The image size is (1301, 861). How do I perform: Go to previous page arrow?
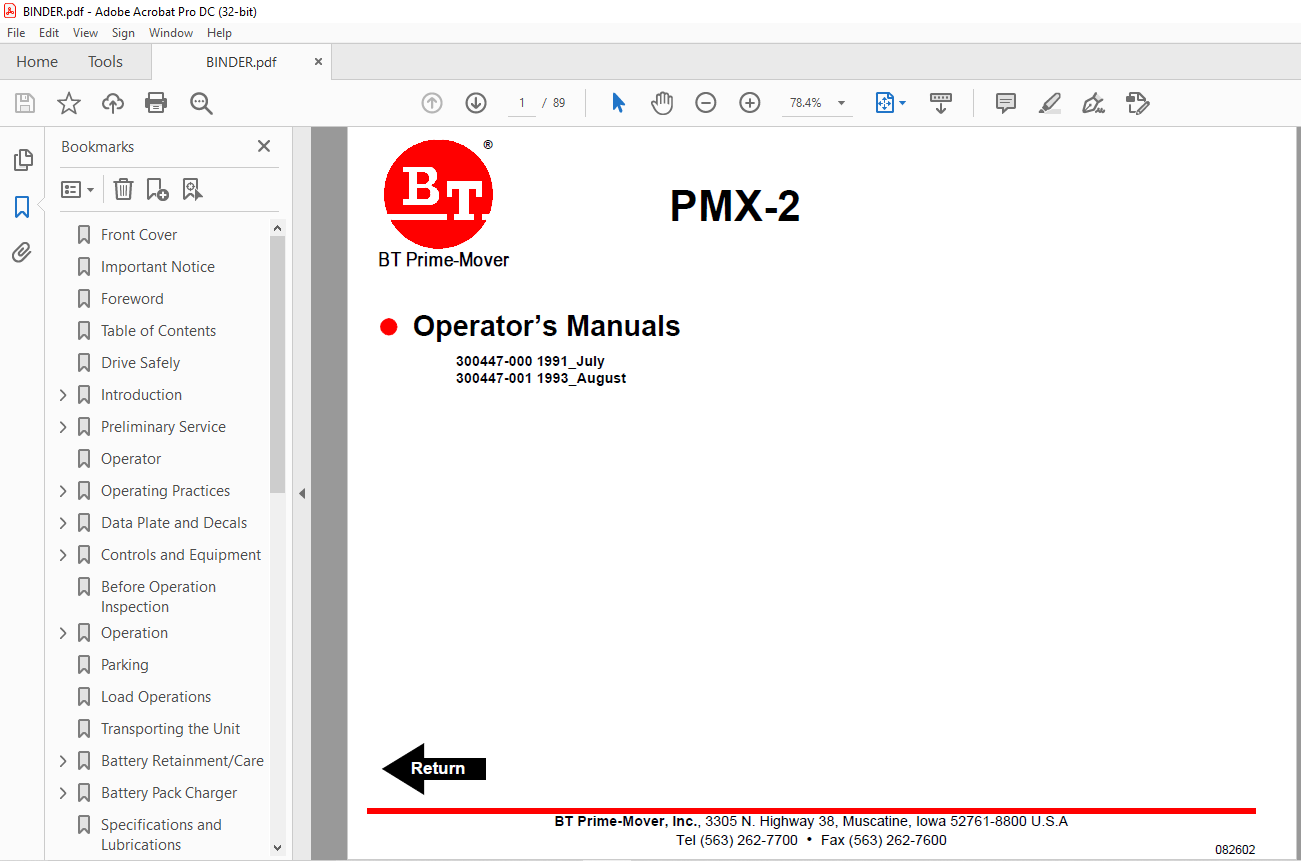[432, 103]
